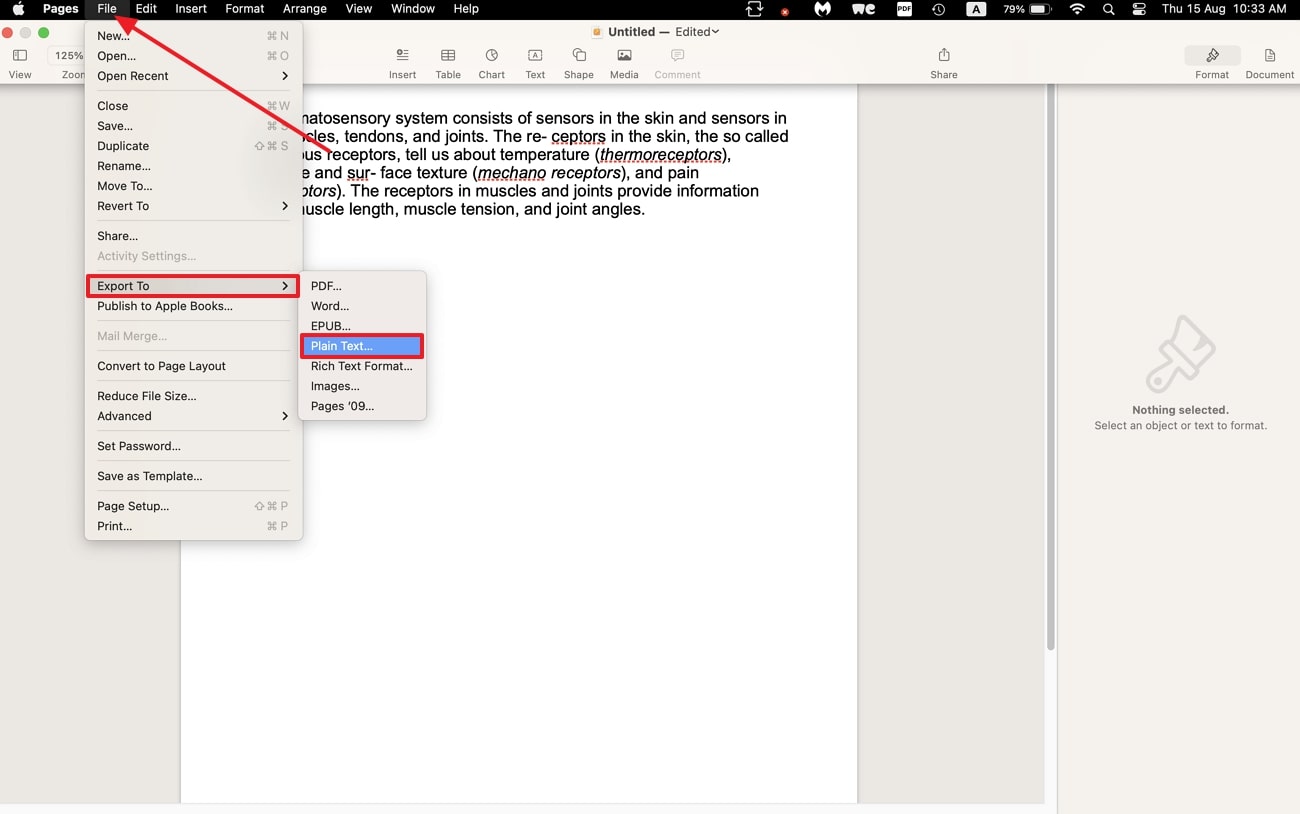Export document as Pages '09...
Image resolution: width=1300 pixels, height=814 pixels.
[x=362, y=406]
